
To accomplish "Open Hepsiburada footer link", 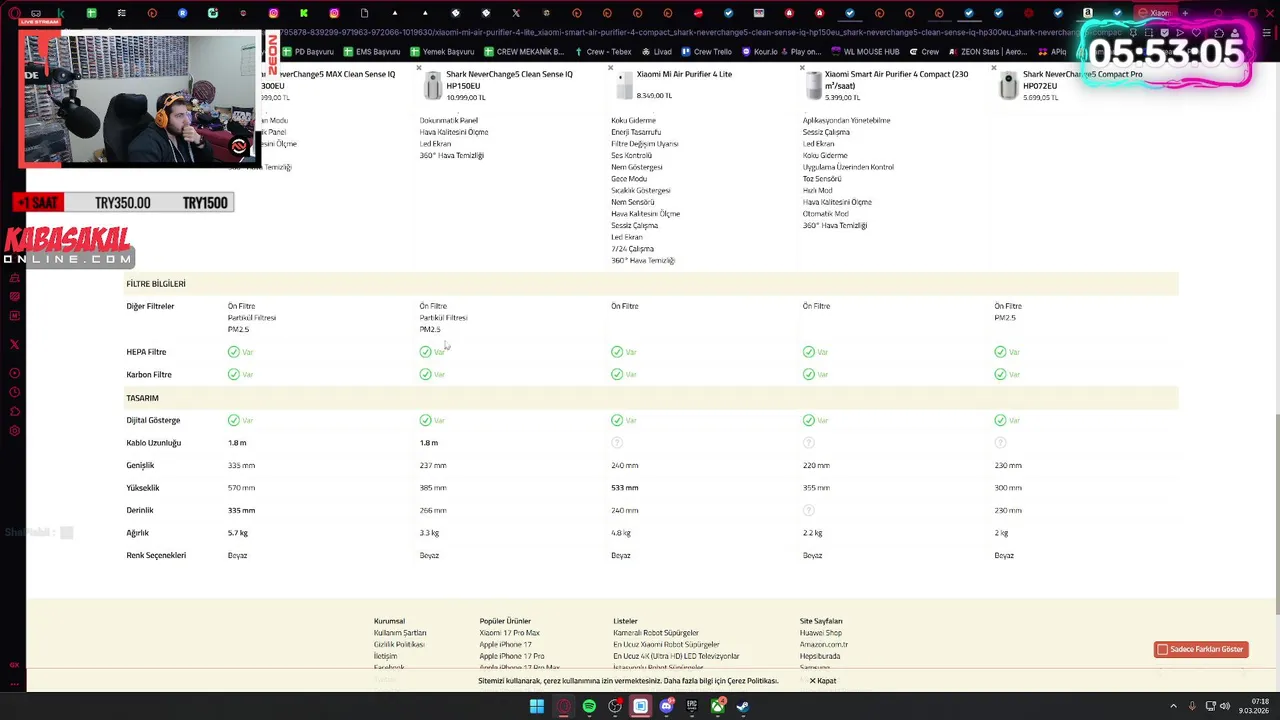I will pyautogui.click(x=820, y=656).
